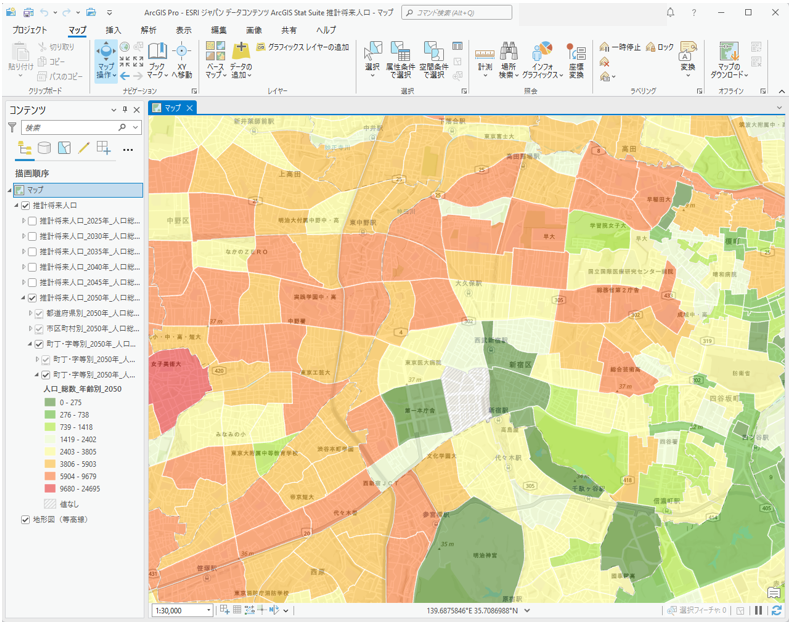Pause map drawing in the status bar
The image size is (791, 628).
point(758,610)
